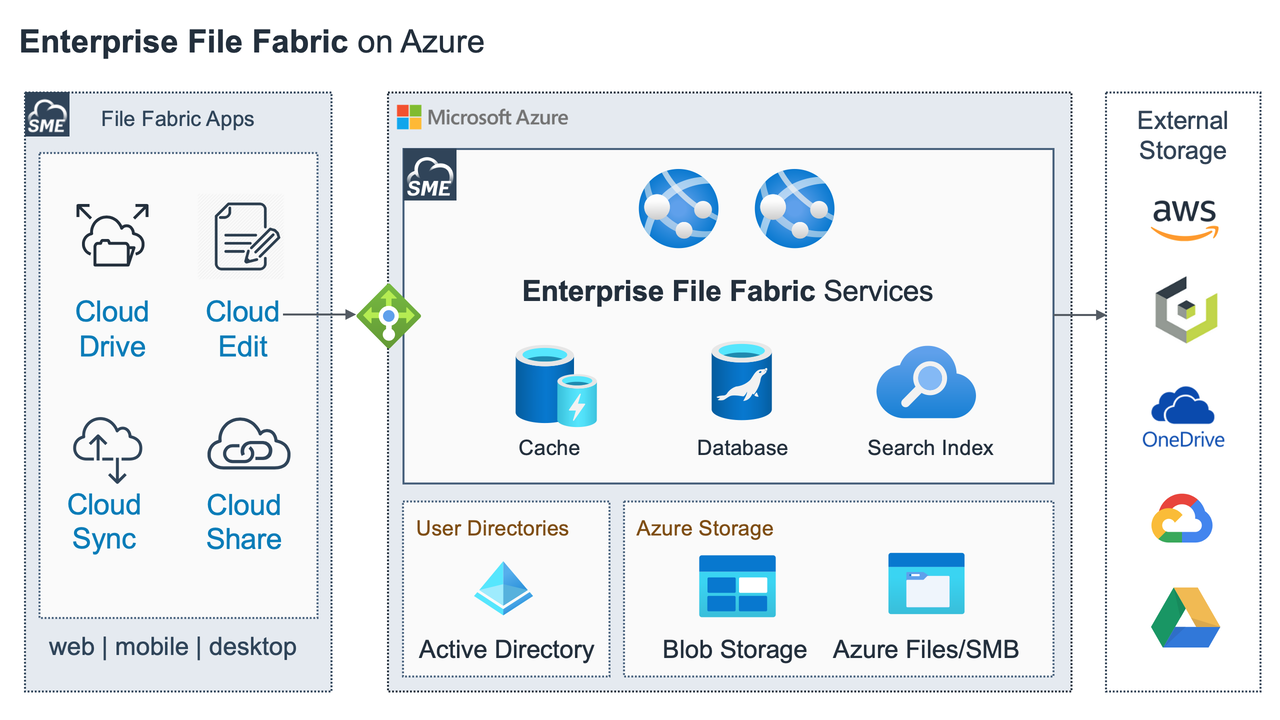Click the Blob Storage label
Screen dimensions: 1280x720
pos(735,650)
